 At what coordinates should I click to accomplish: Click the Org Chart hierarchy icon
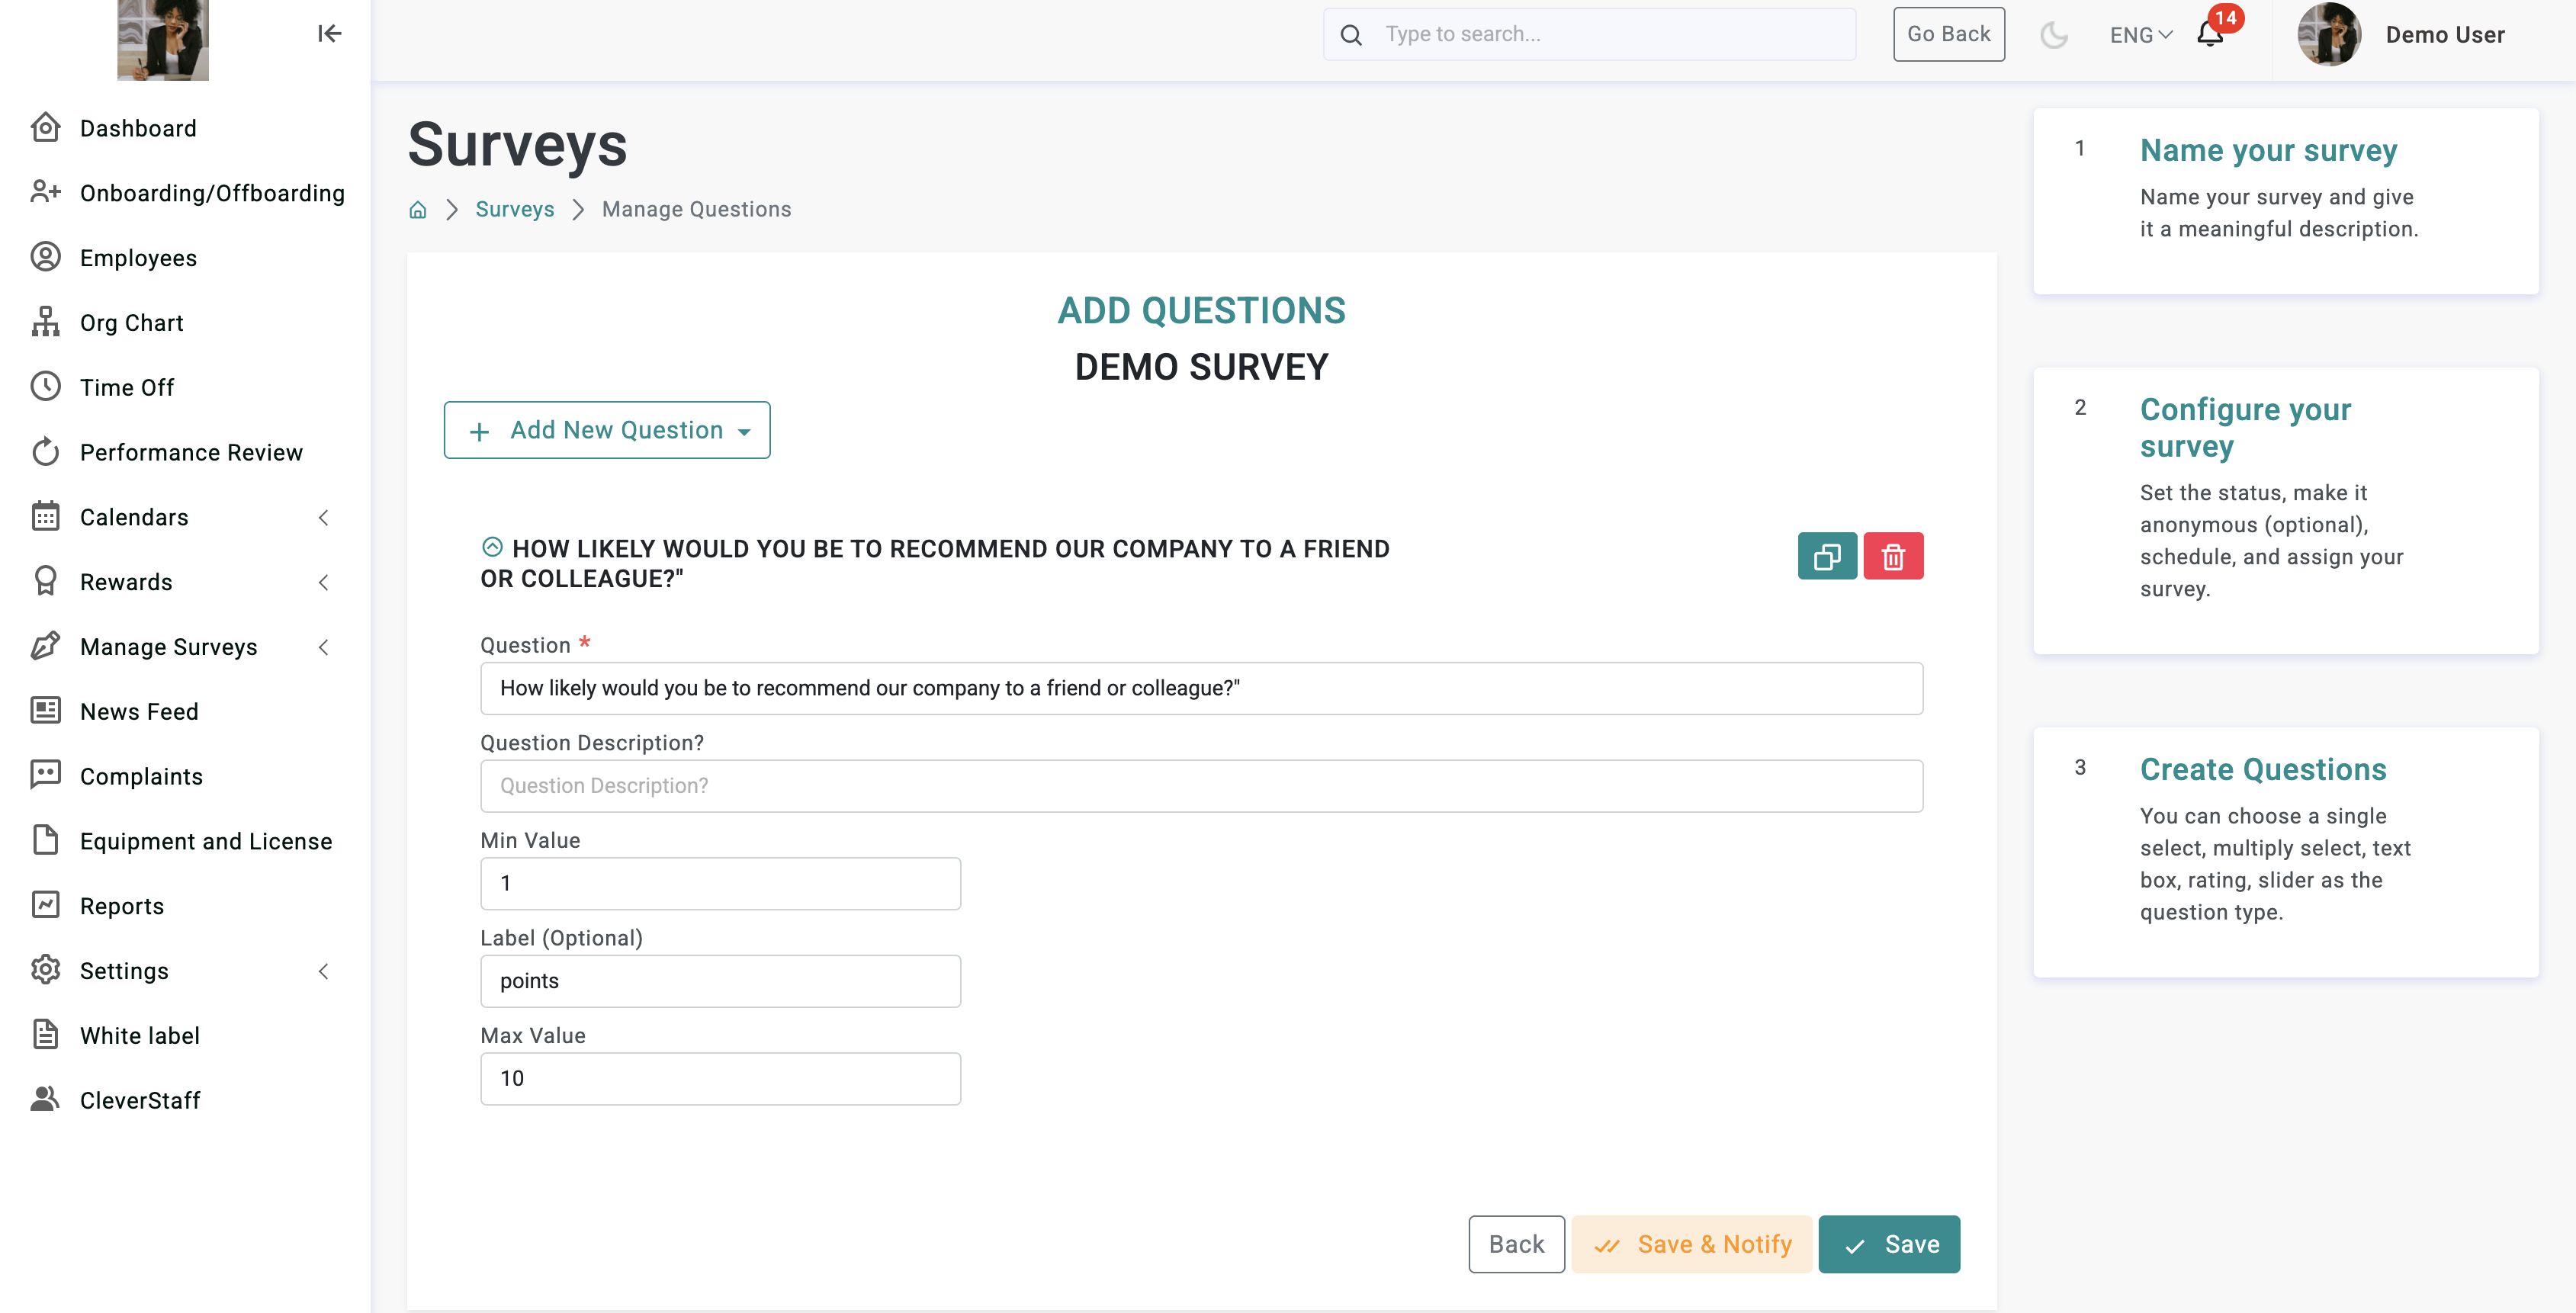coord(46,322)
